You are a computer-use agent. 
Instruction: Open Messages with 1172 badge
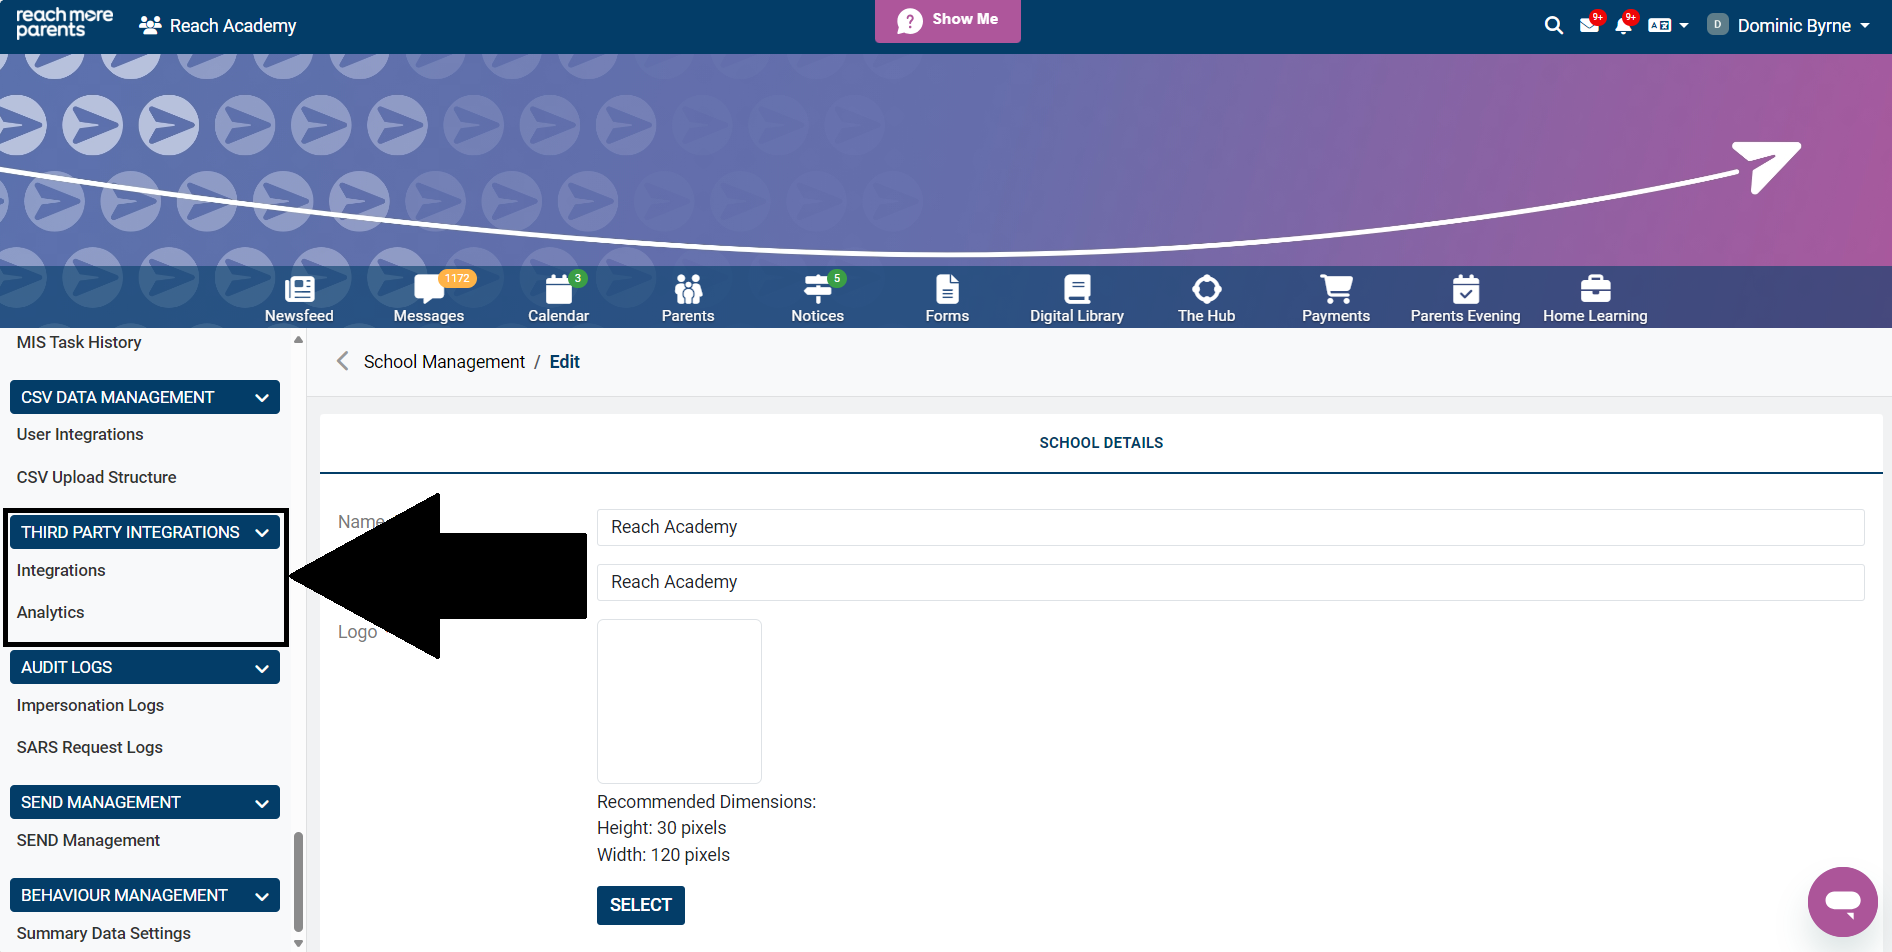click(x=429, y=290)
